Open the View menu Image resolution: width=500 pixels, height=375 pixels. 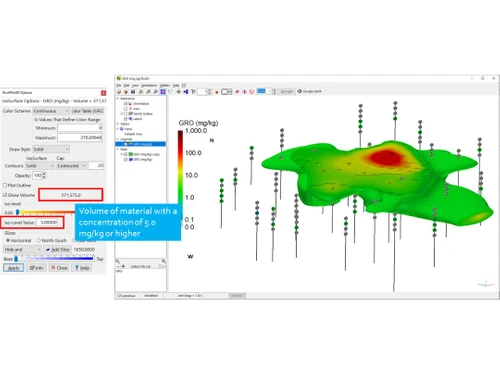pyautogui.click(x=135, y=85)
